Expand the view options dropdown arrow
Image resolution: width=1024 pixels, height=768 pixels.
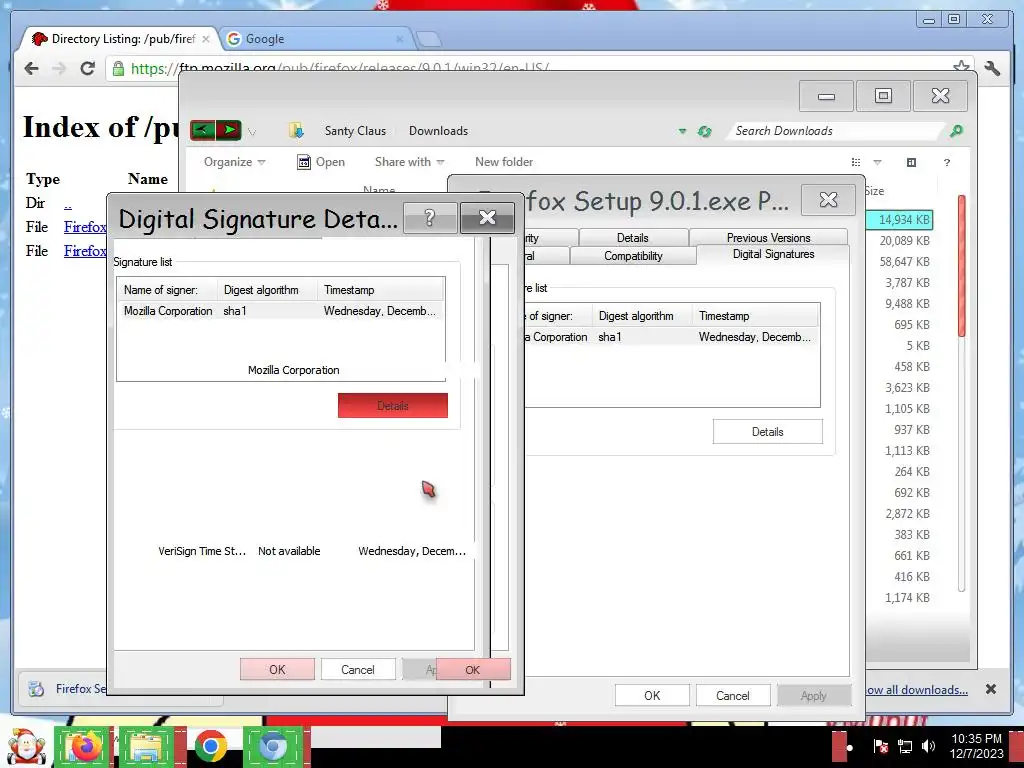tap(877, 163)
